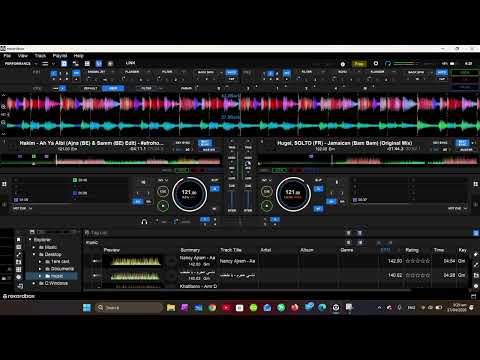480x360 pixels.
Task: Click Nancy Ajram preview waveform thumbnail
Action: click(135, 261)
